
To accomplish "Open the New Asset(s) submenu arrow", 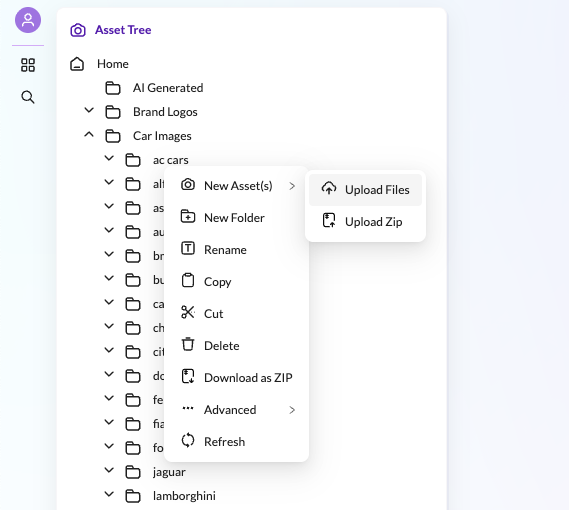I will tap(292, 186).
